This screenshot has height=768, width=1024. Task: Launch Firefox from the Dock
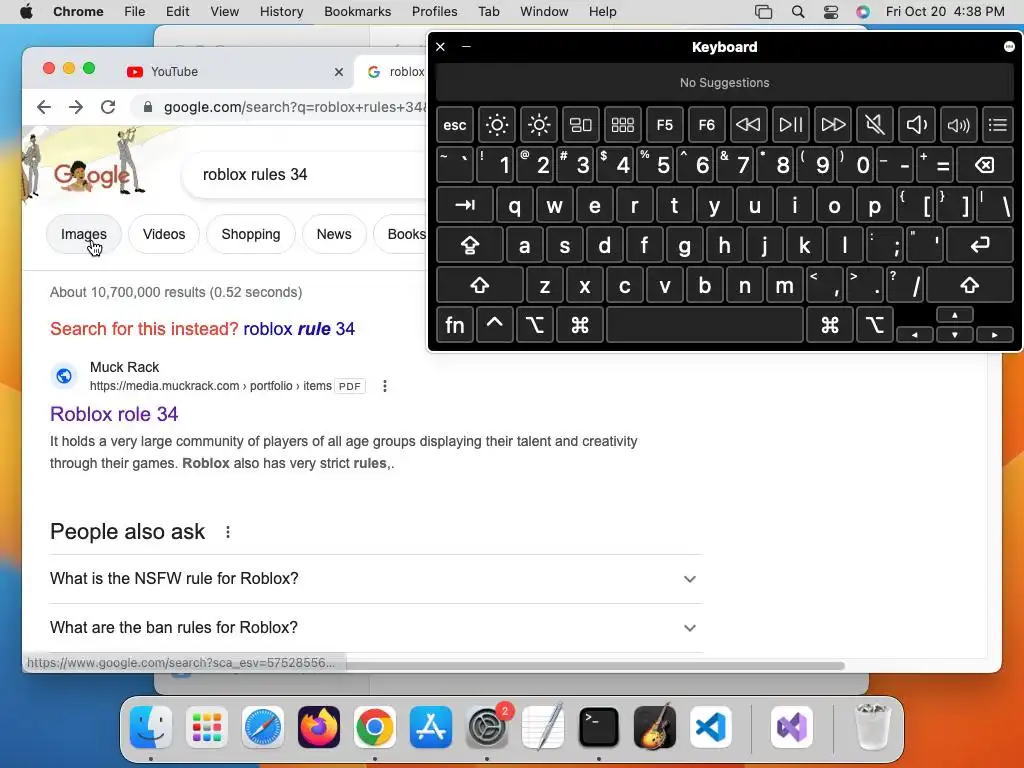319,727
